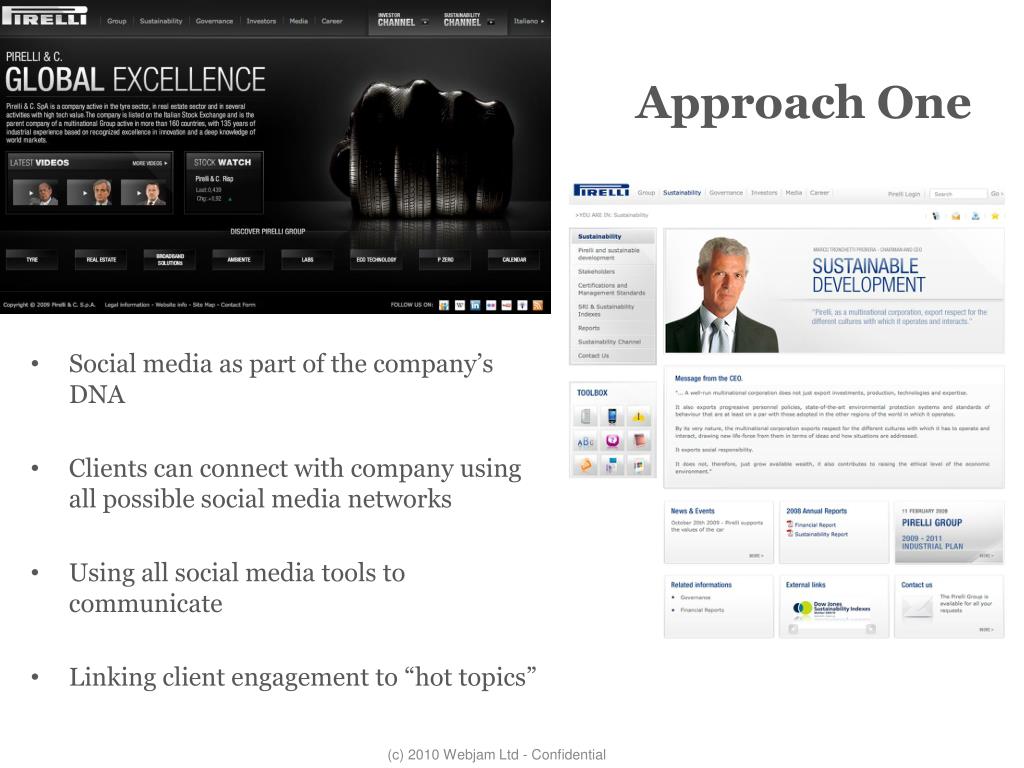This screenshot has height=768, width=1024.
Task: Open the blue chart toolbox icon
Action: click(612, 466)
